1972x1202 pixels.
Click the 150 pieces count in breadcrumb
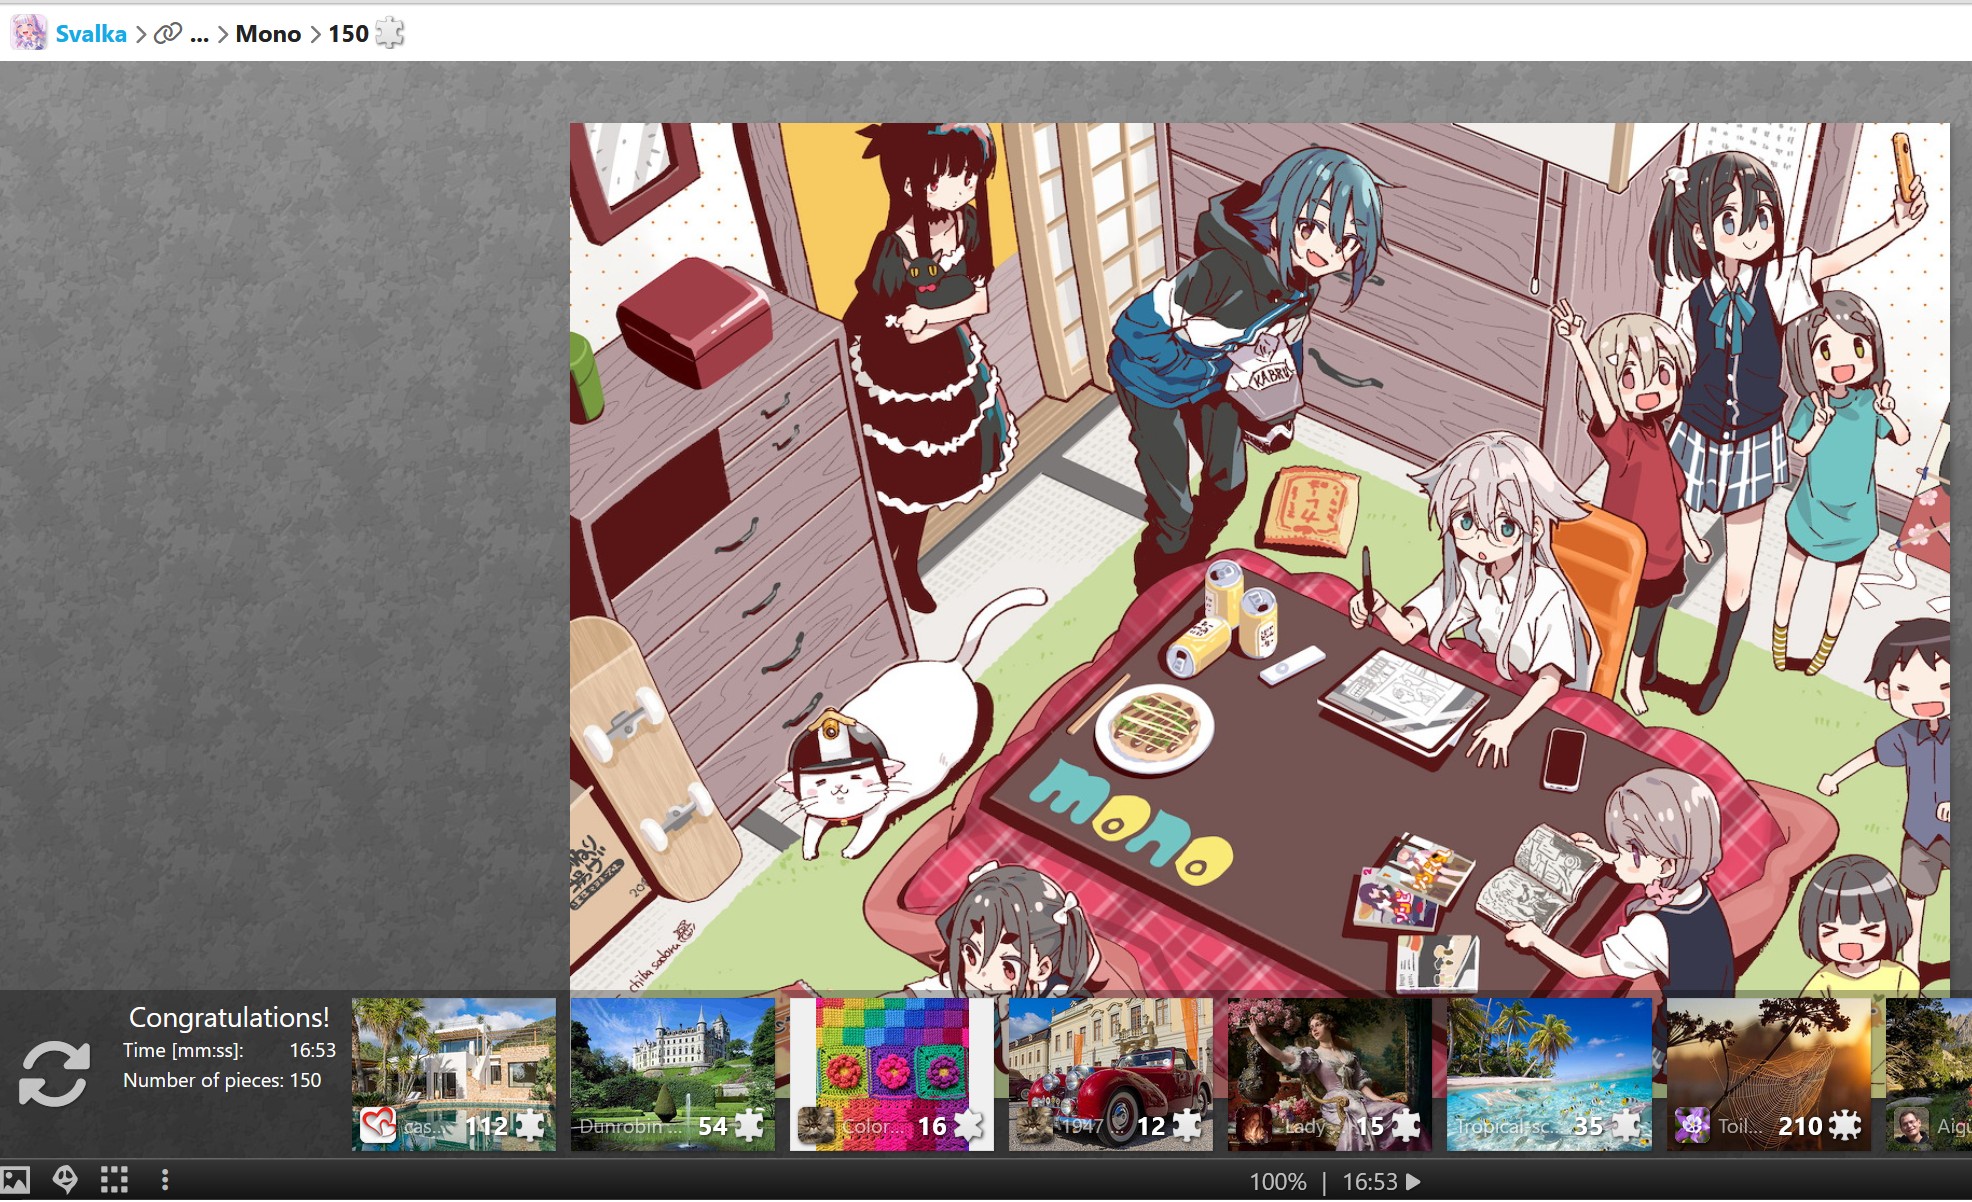coord(348,34)
